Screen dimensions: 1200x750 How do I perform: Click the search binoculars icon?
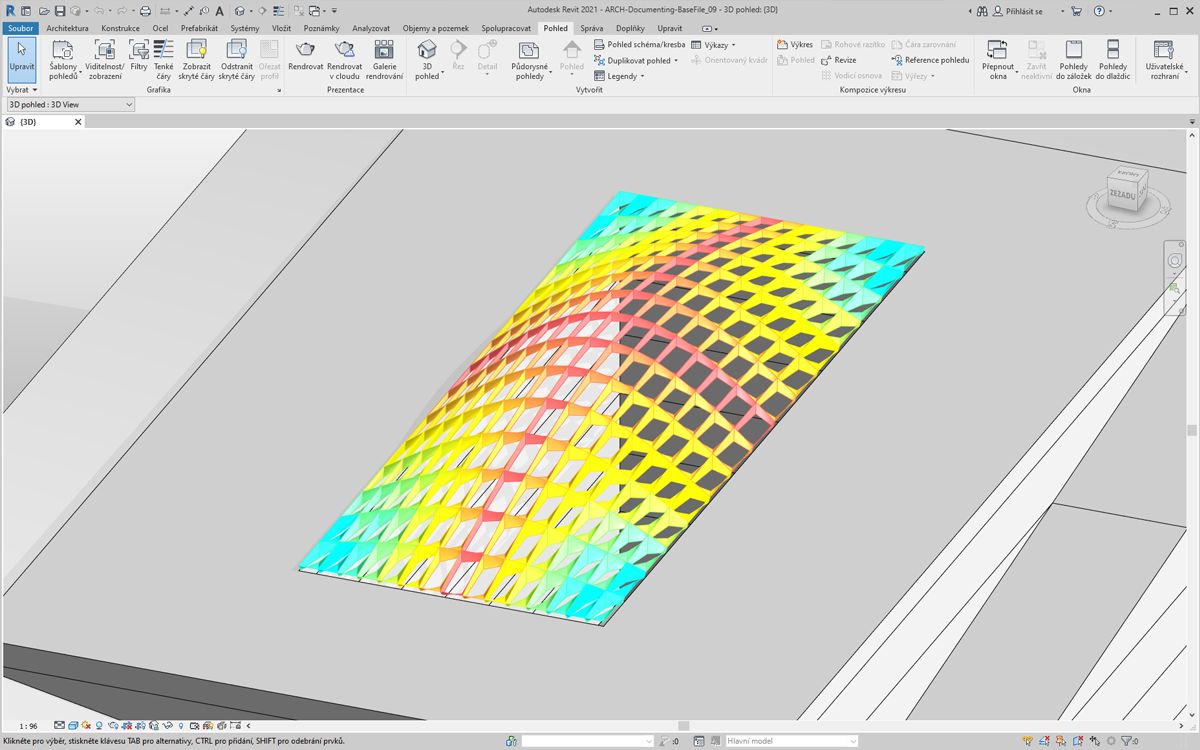[x=983, y=11]
